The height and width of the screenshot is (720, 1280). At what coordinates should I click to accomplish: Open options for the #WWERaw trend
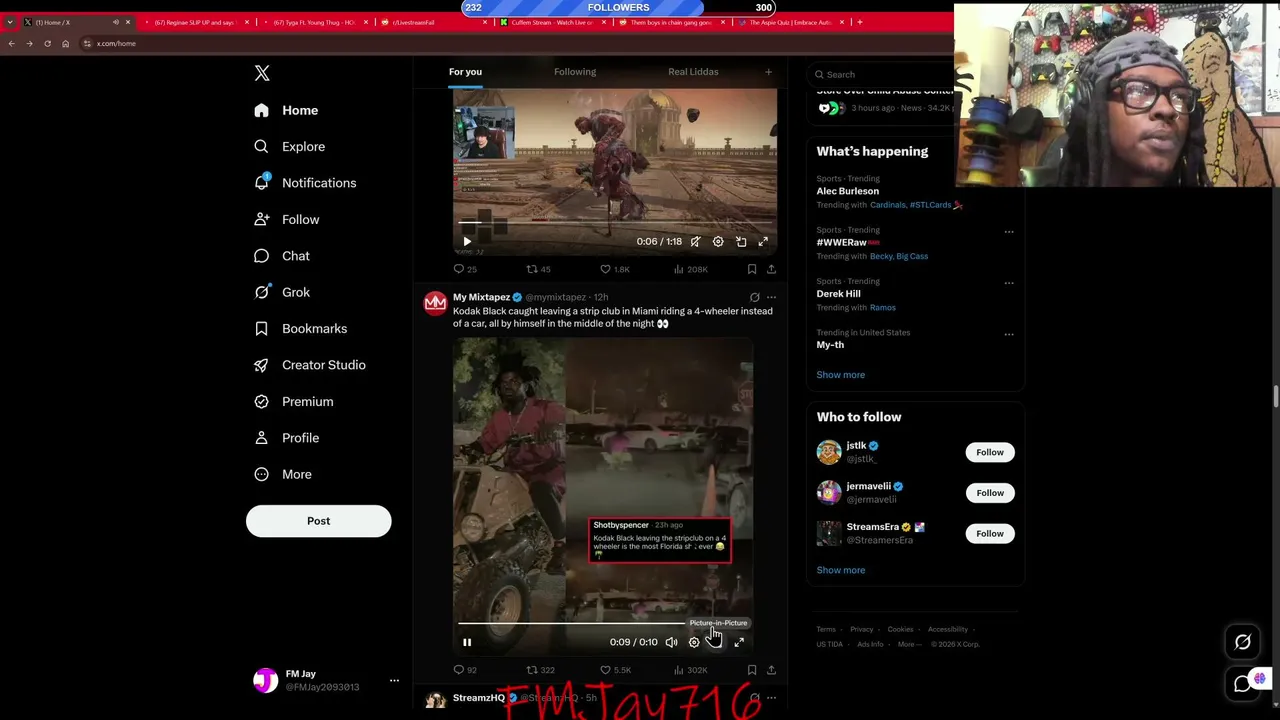pos(1009,232)
